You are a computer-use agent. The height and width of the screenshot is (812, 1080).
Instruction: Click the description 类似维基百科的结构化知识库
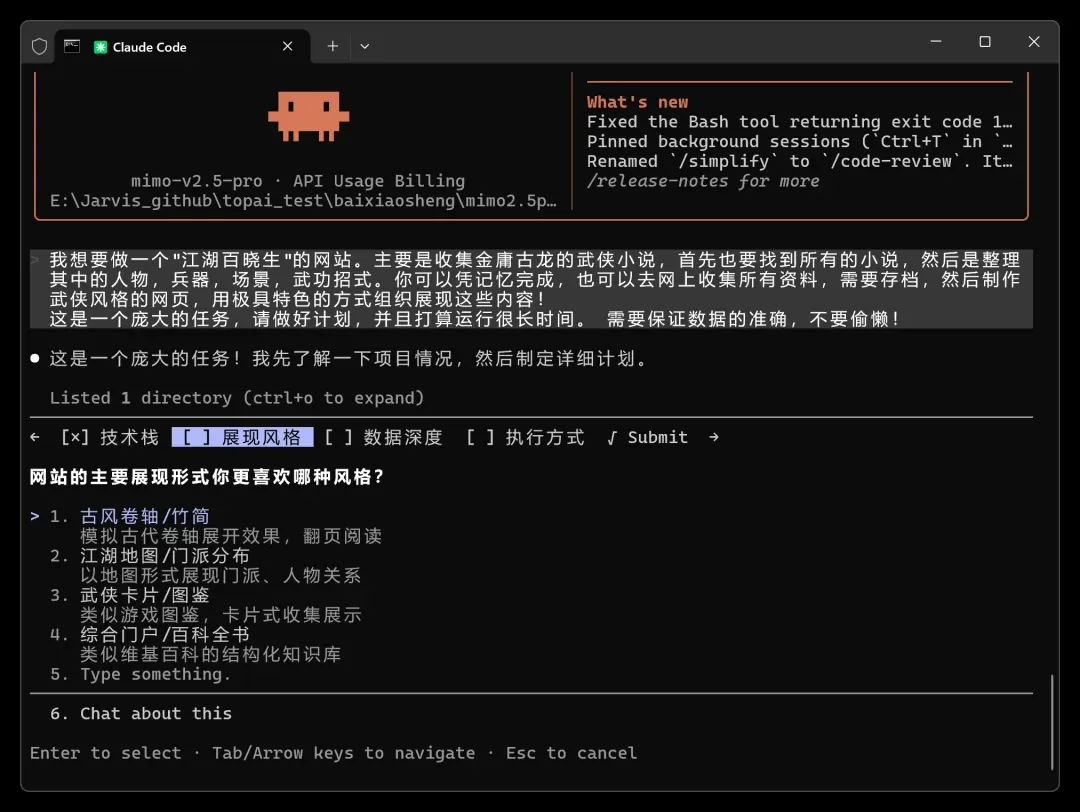point(211,654)
